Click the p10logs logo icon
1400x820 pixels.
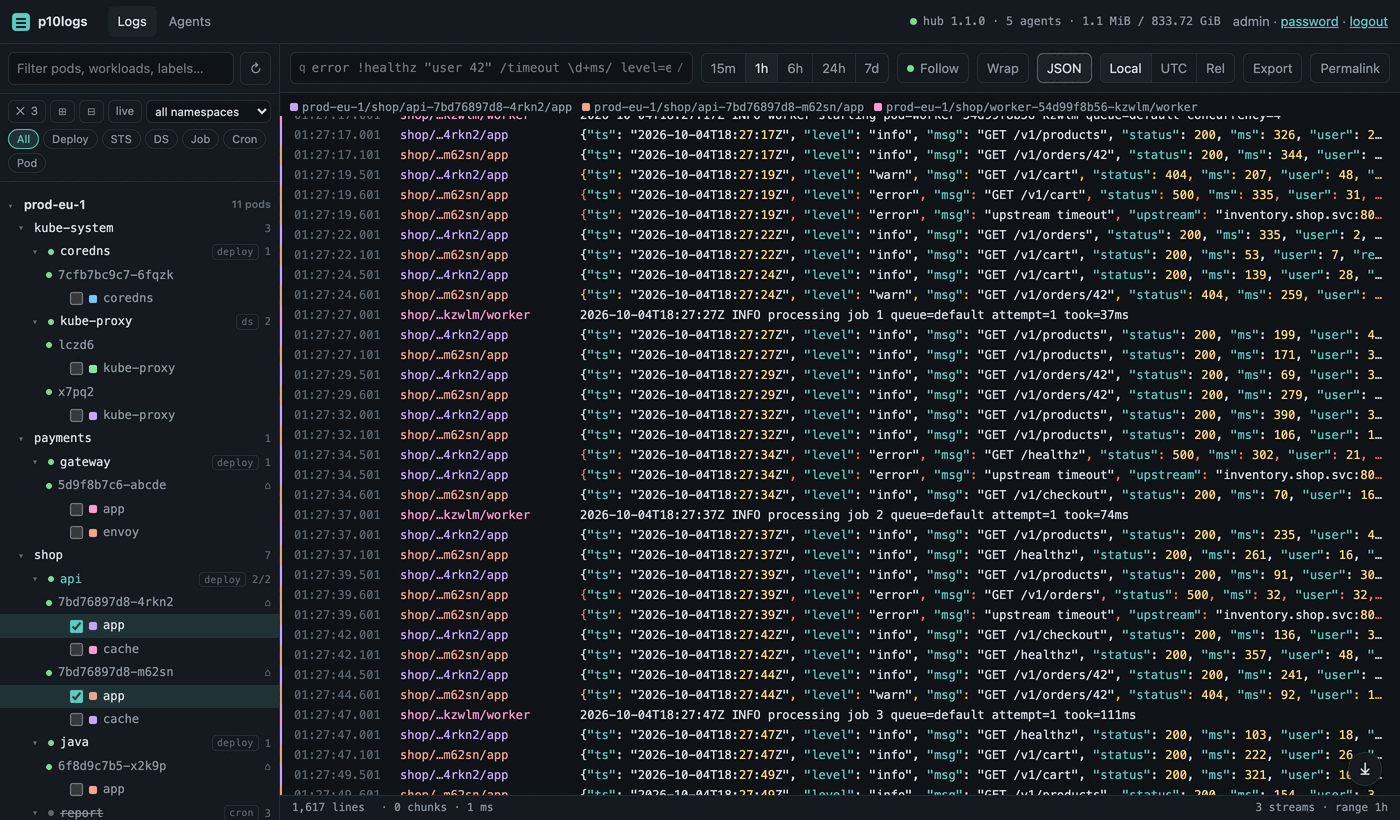[x=20, y=21]
